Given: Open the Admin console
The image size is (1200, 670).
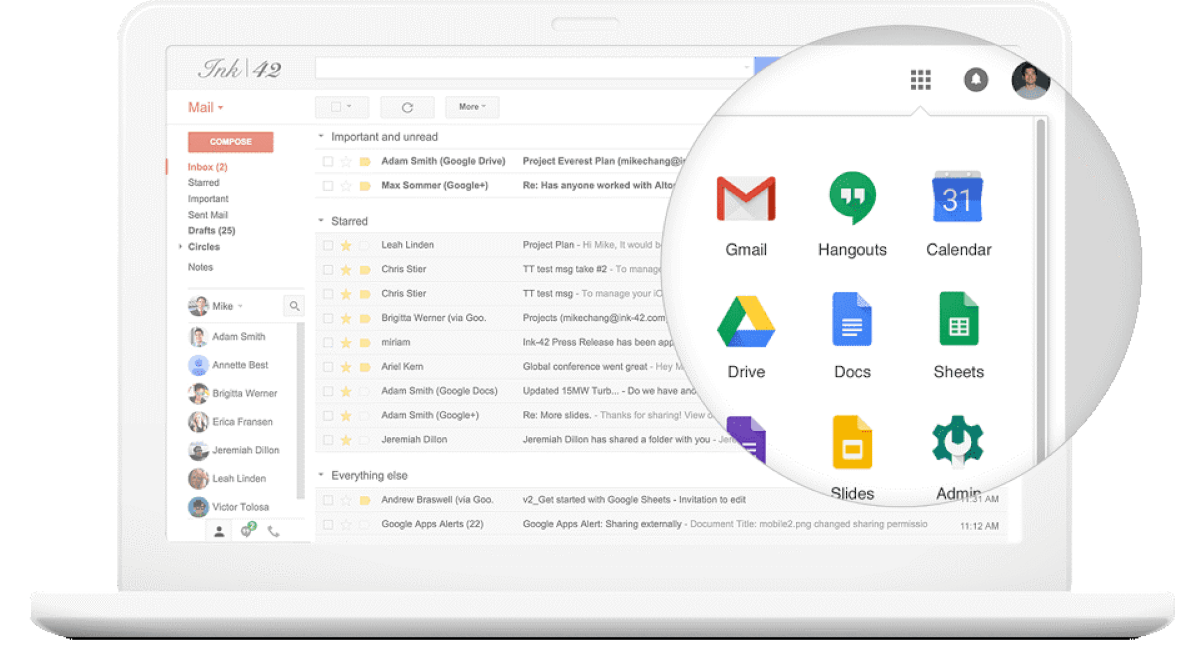Looking at the screenshot, I should pyautogui.click(x=957, y=440).
